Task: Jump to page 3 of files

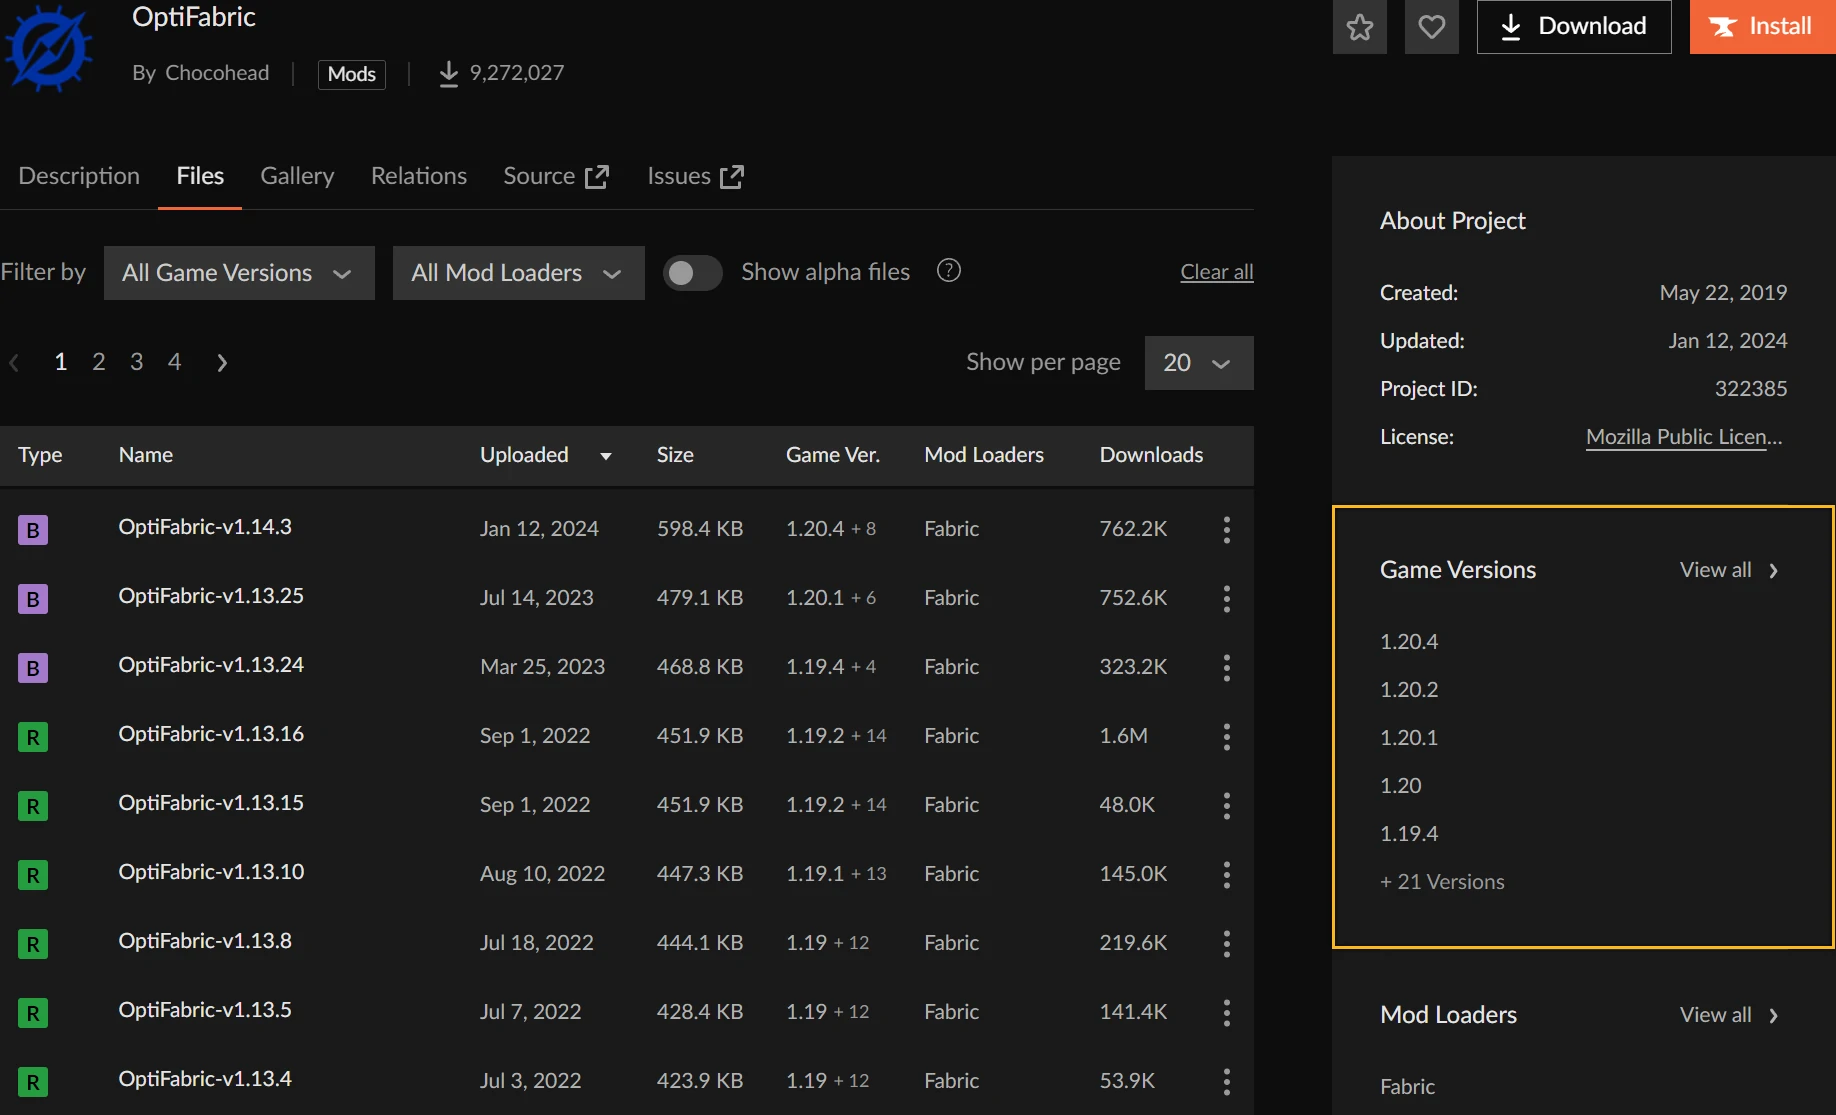Action: 136,362
